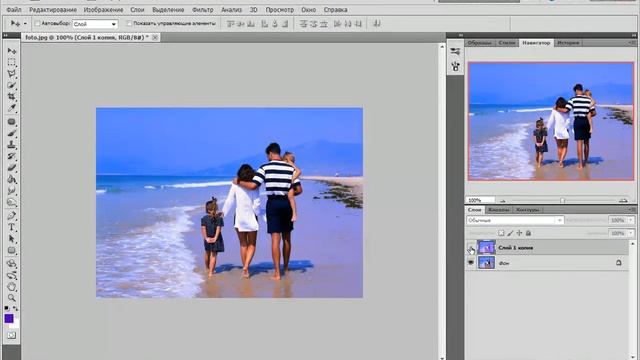Open the Изображение menu
Image resolution: width=640 pixels, height=360 pixels.
click(103, 9)
